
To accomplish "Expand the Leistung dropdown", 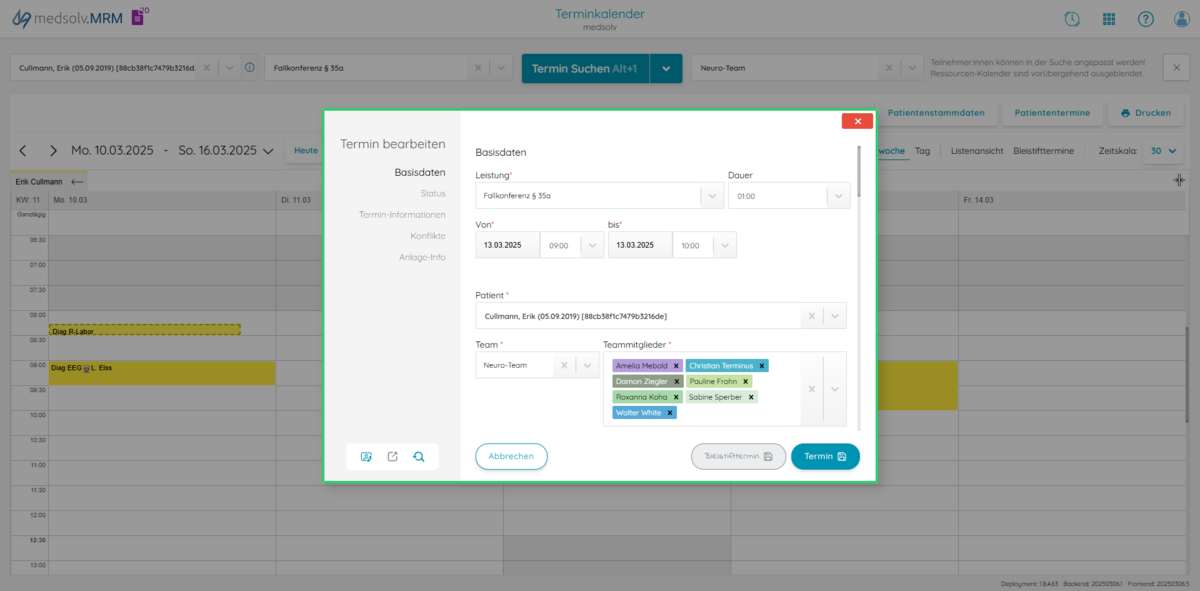I will (712, 196).
